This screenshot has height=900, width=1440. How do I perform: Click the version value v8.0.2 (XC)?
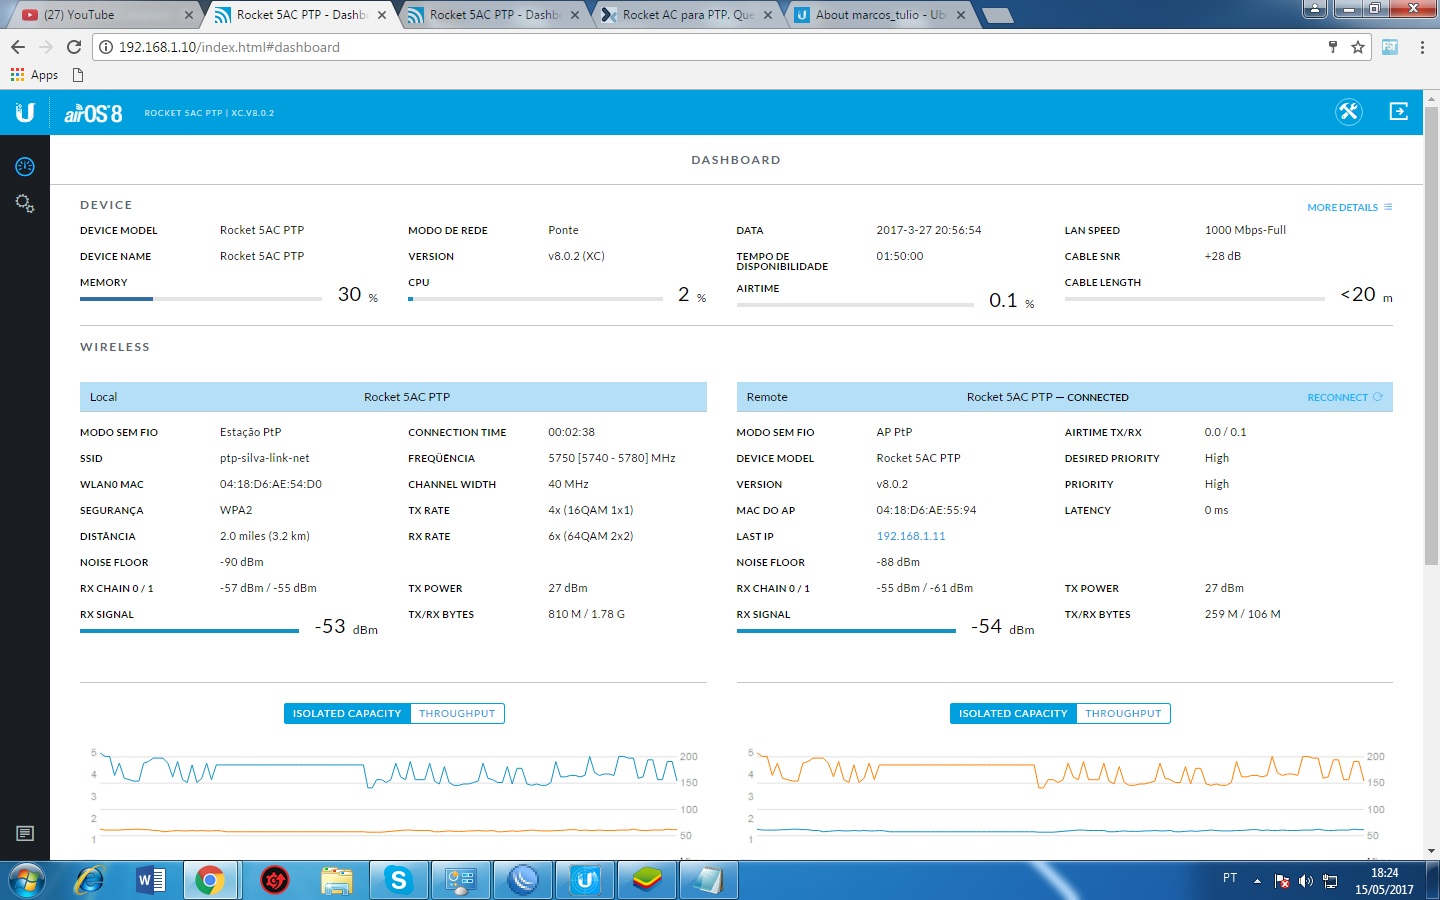[x=576, y=256]
